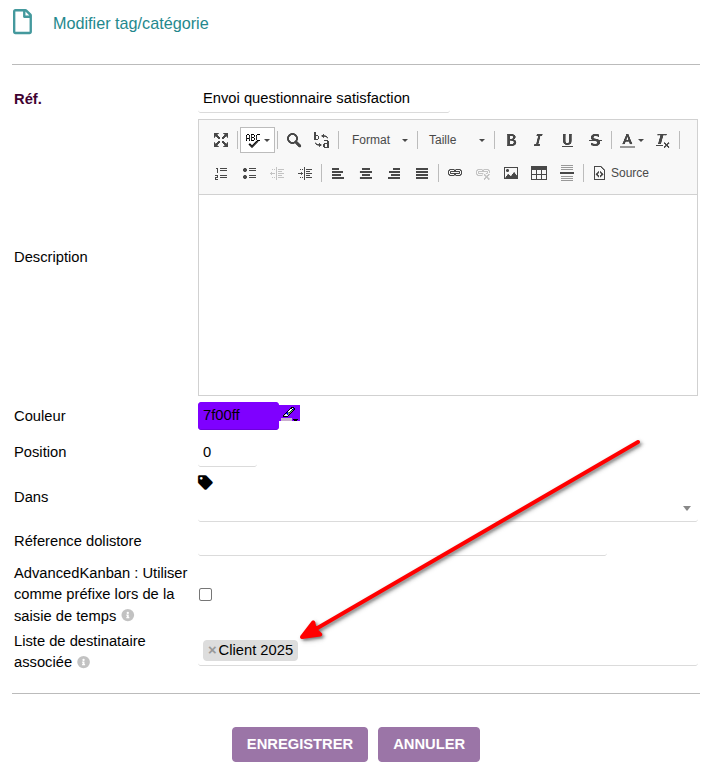This screenshot has width=720, height=767.
Task: Click the document icon beside the title
Action: (22, 23)
